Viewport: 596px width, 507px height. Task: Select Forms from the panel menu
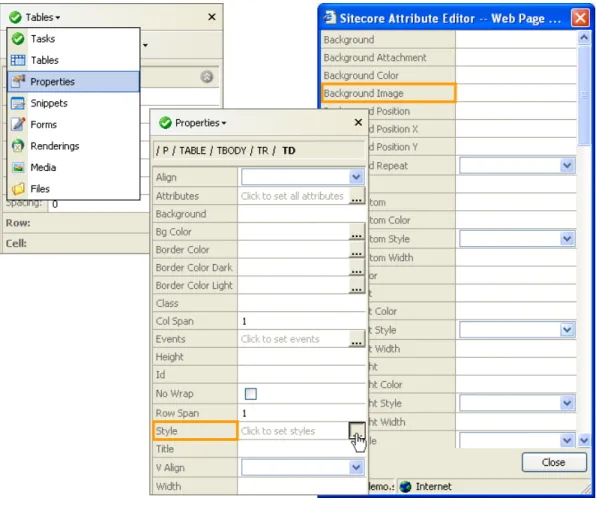pyautogui.click(x=74, y=124)
